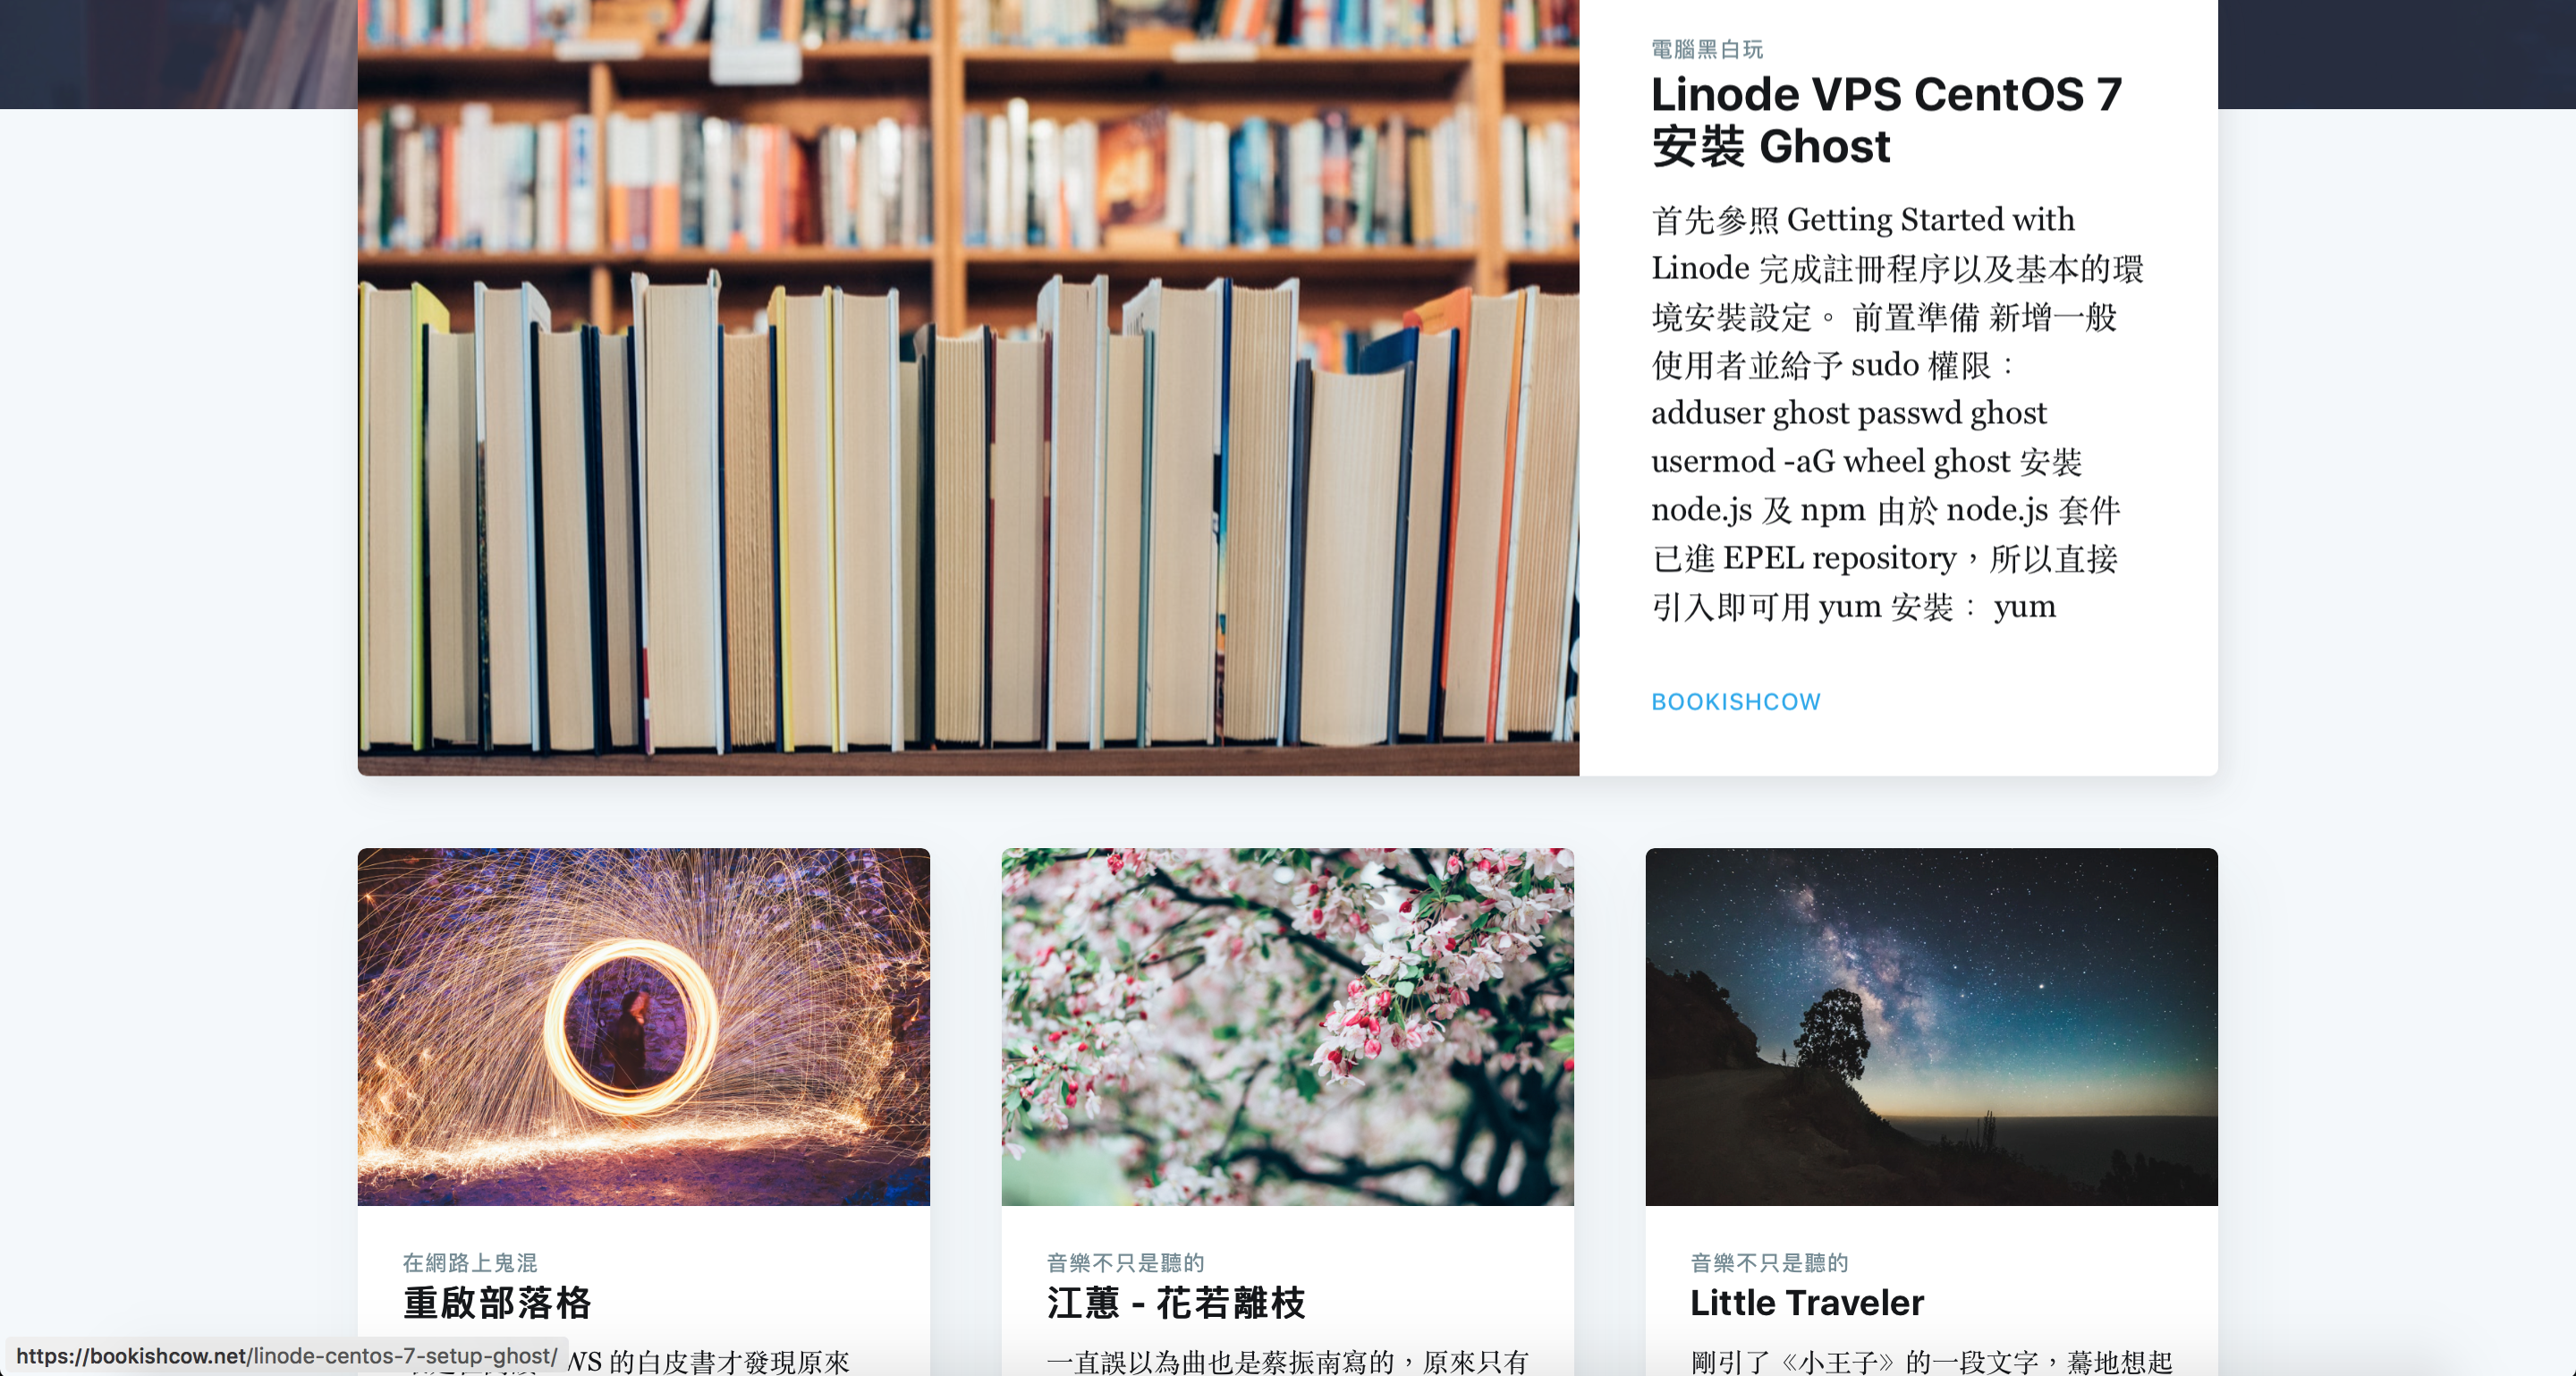Read the 江蕙 post excerpt line

pyautogui.click(x=1288, y=1361)
